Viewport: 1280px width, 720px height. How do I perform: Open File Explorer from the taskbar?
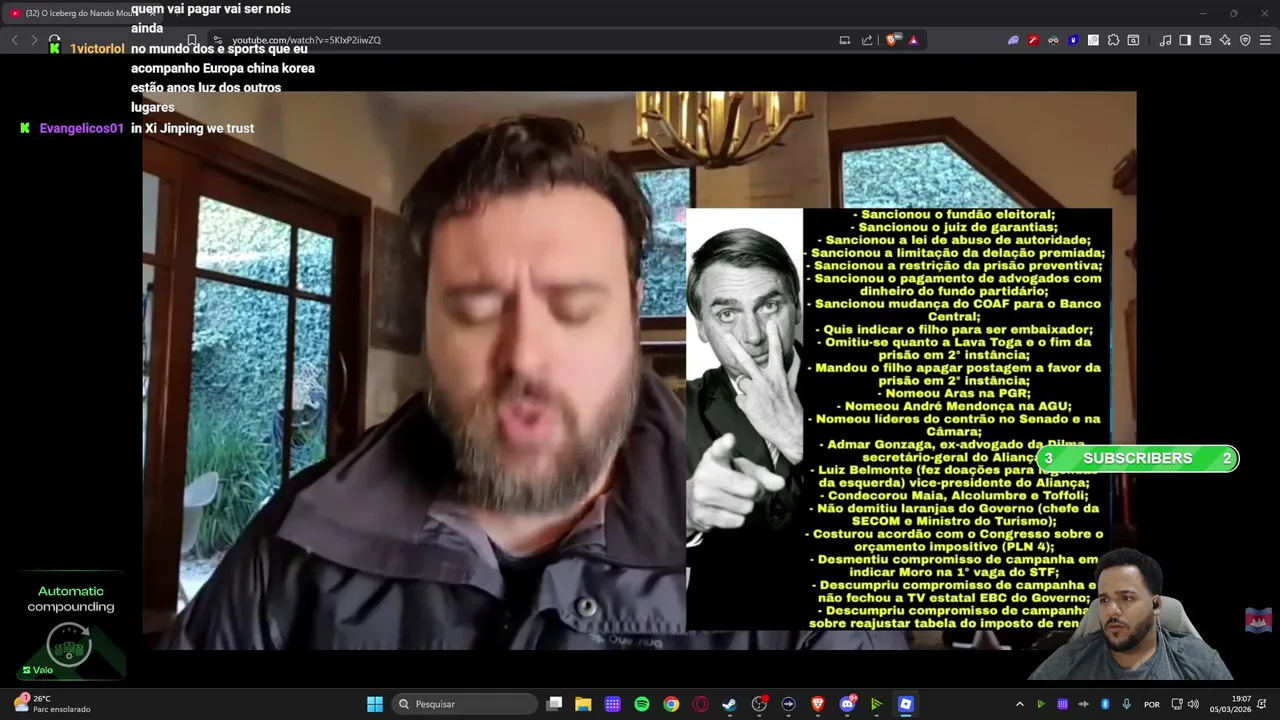point(583,704)
